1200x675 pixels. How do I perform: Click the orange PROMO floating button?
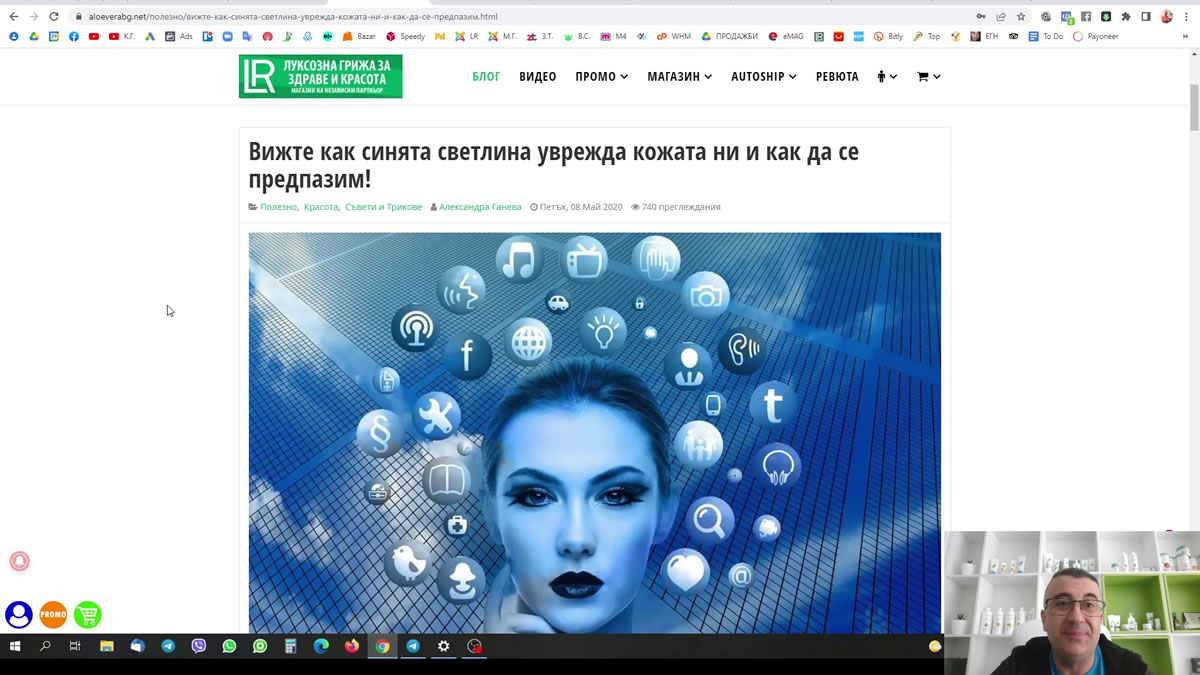coord(53,614)
